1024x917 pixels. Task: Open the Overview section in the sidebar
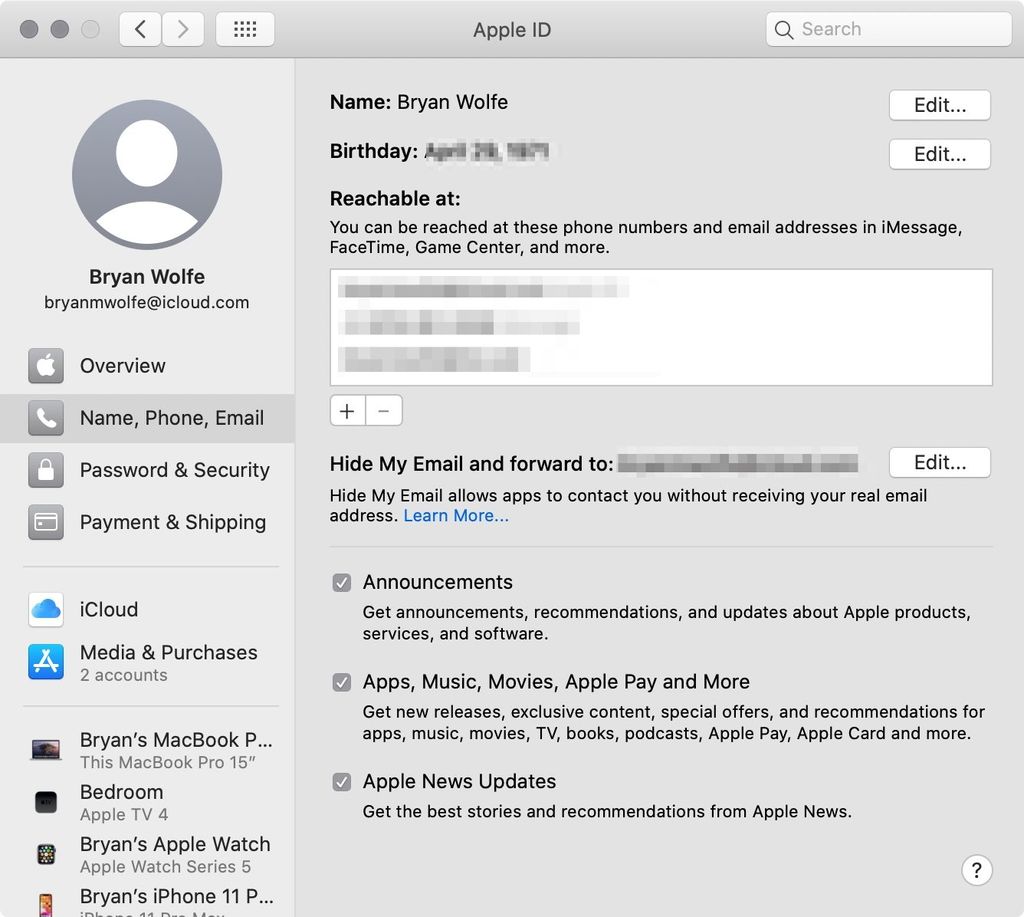(x=122, y=366)
